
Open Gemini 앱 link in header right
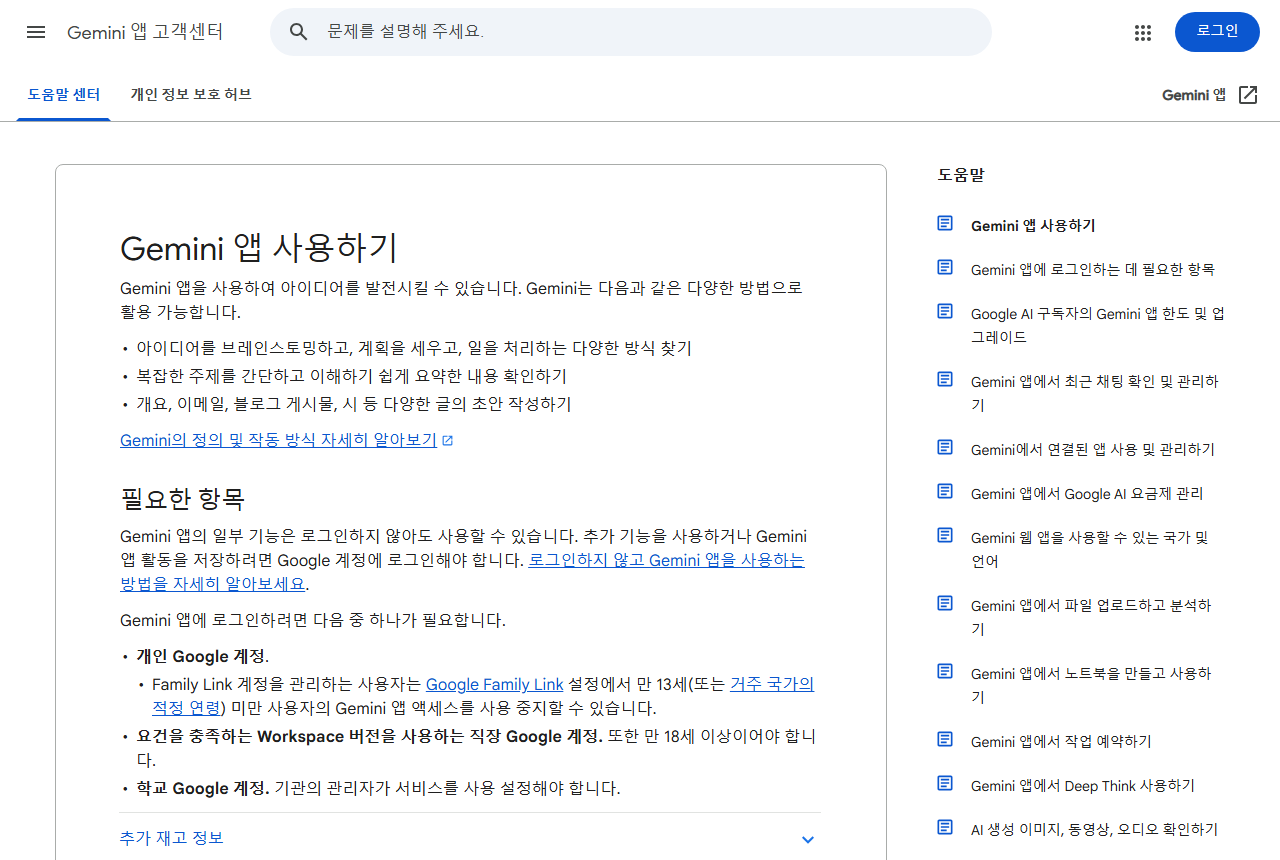pos(1194,95)
